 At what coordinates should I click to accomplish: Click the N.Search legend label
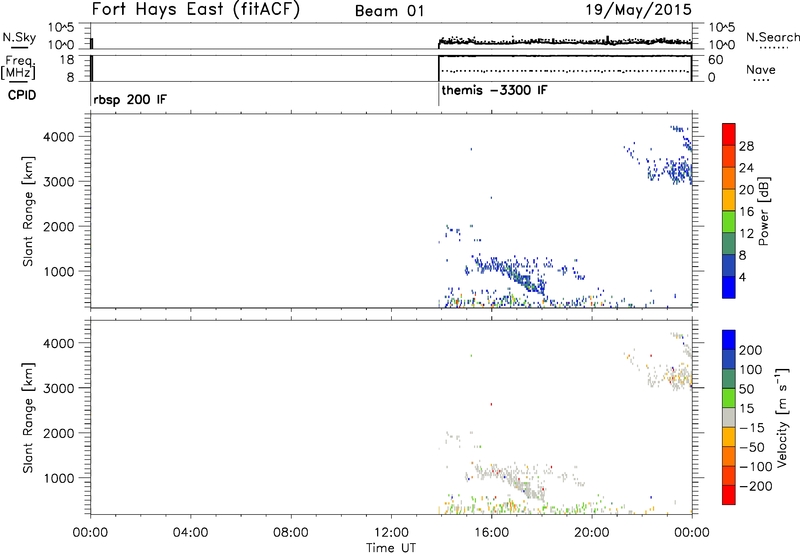click(x=772, y=37)
